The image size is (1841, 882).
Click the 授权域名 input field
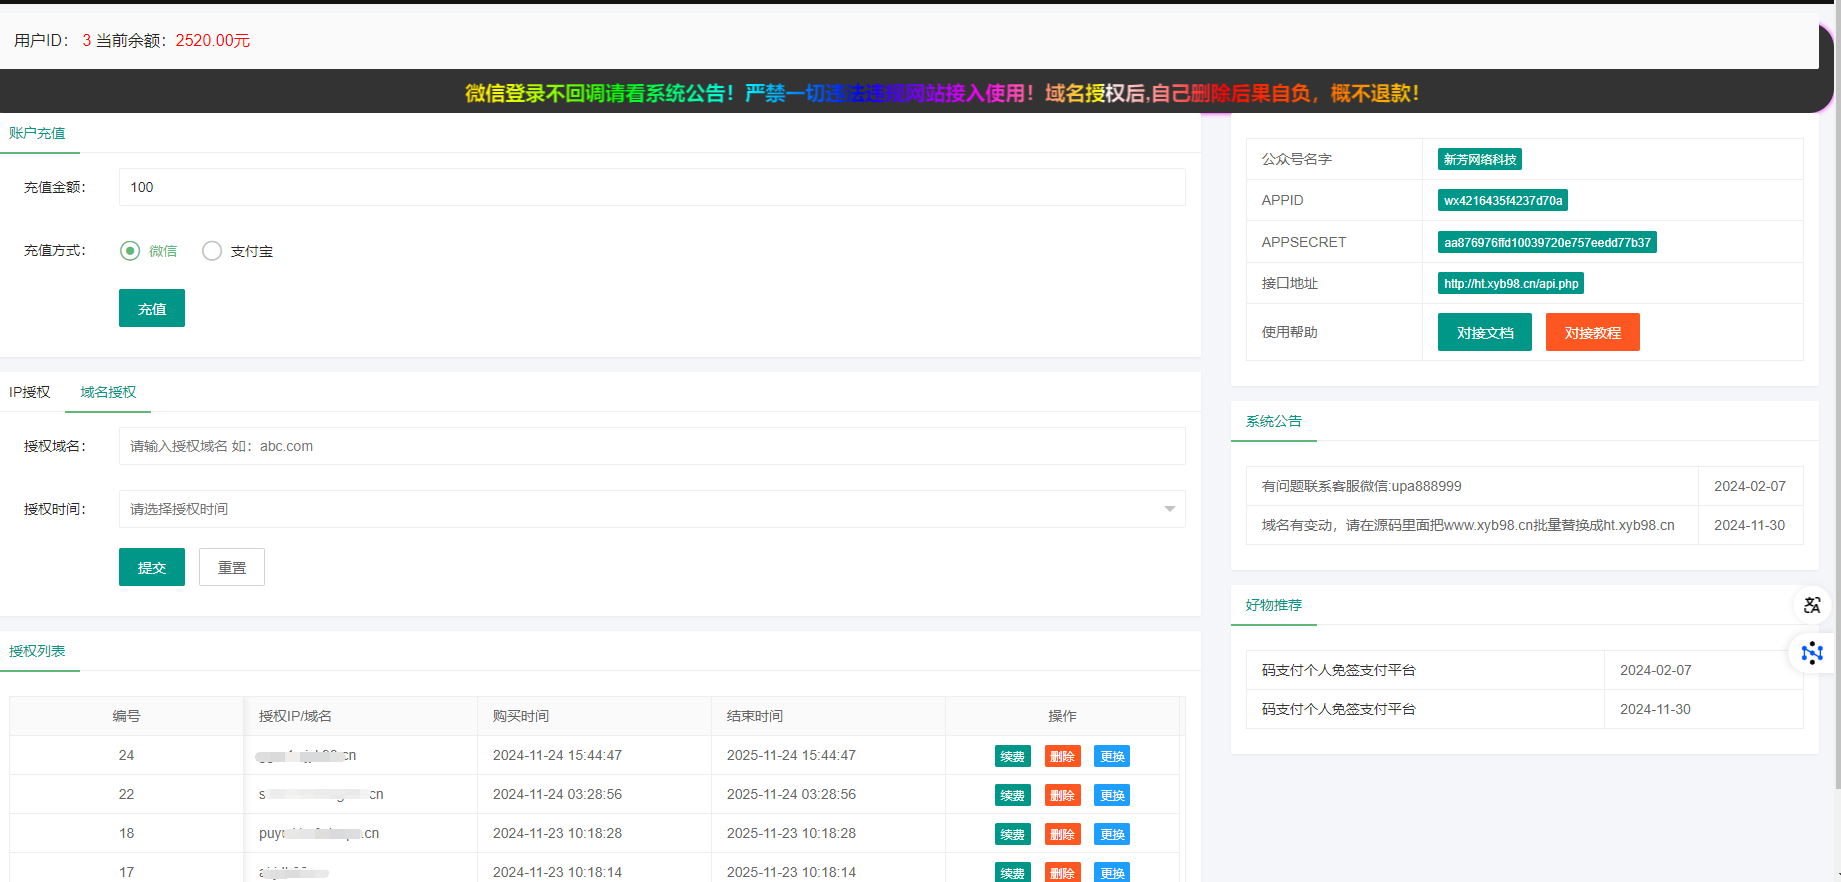coord(651,446)
